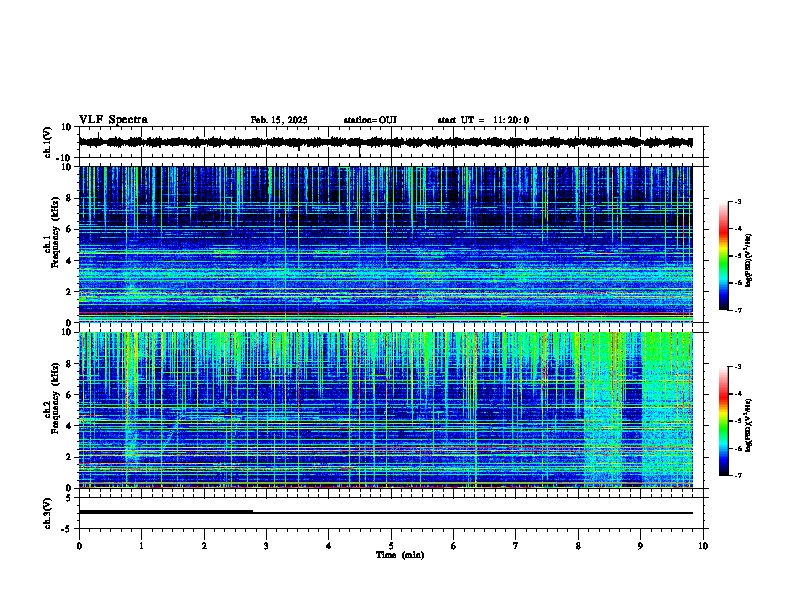Screen dimensions: 792x612
Task: Click the time axis tick label "10"
Action: click(703, 546)
